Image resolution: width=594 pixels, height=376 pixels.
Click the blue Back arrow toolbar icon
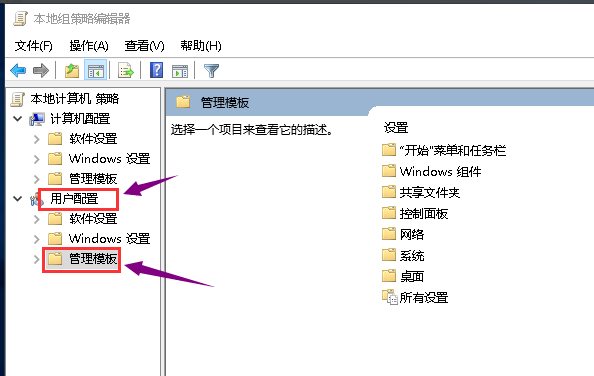pos(18,70)
